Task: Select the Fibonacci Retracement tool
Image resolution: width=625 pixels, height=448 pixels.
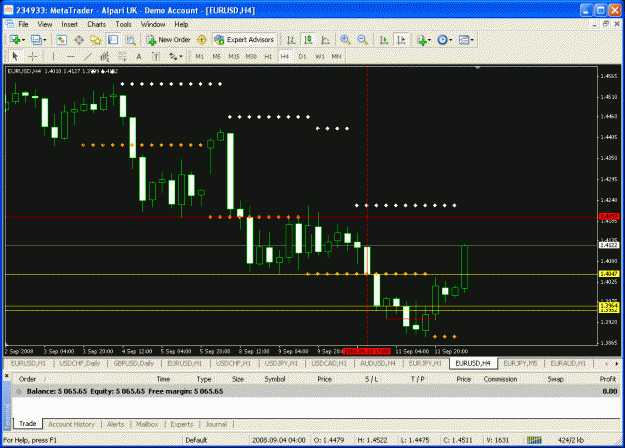Action: point(122,57)
